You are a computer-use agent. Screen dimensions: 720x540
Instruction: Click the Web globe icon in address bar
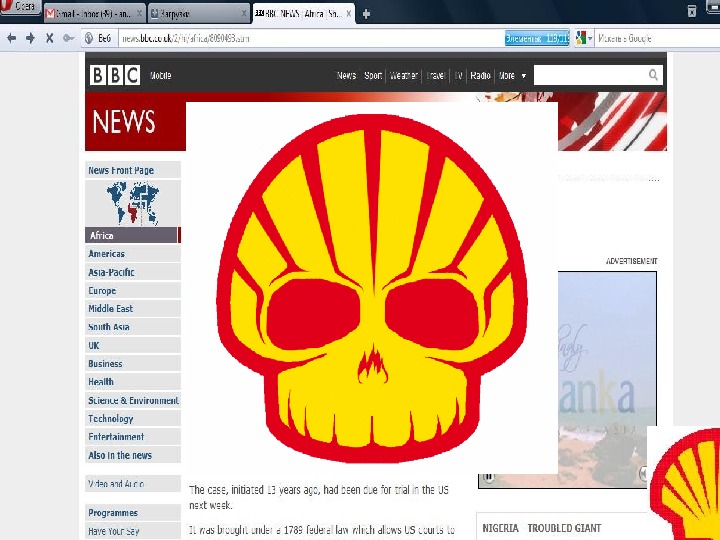point(89,38)
